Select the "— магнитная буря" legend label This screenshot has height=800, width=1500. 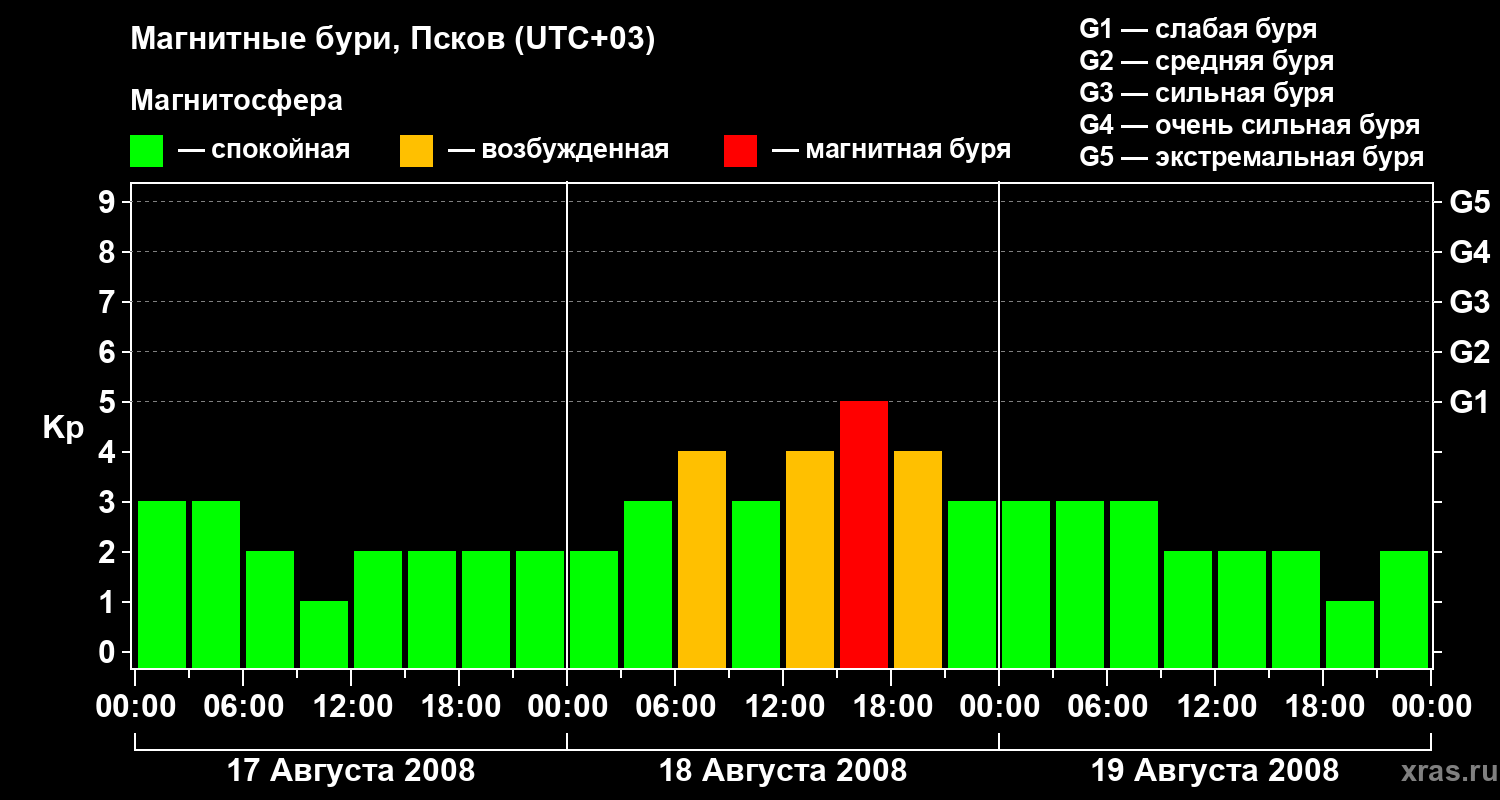891,150
